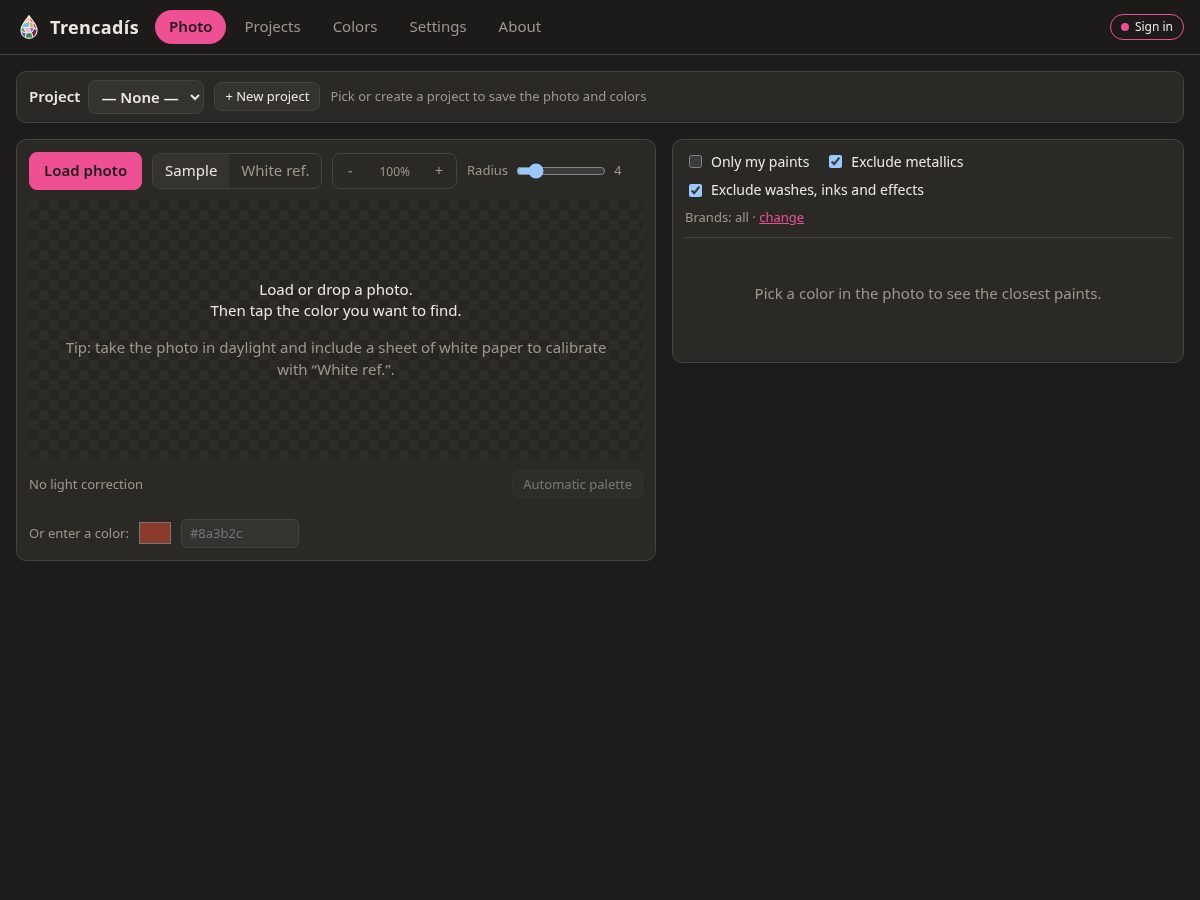Screen dimensions: 1200x900
Task: Click the Pick or create a project hint
Action: pos(488,97)
